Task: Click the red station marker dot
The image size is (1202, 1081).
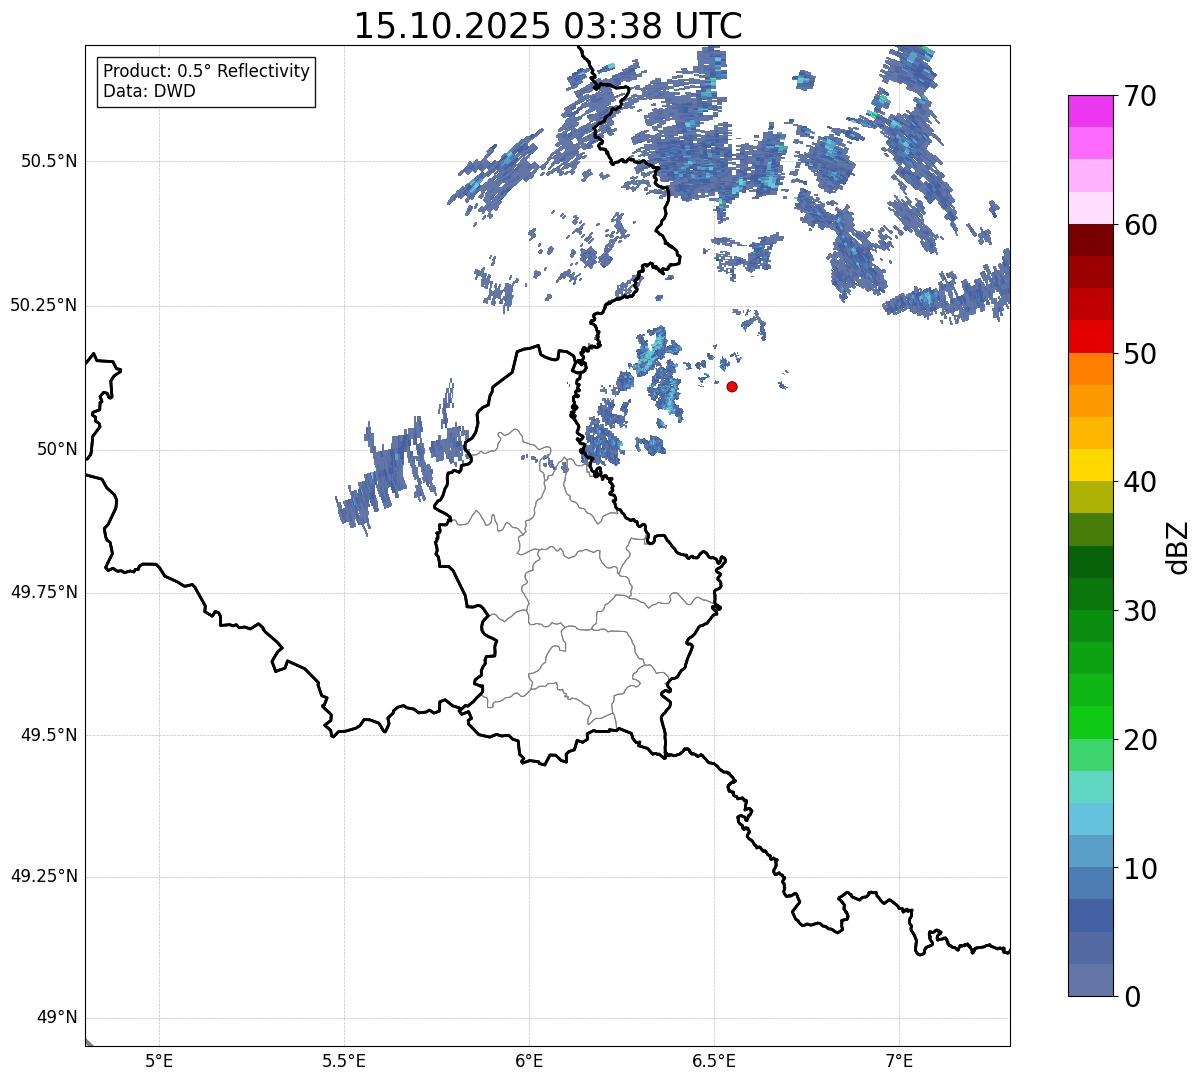Action: (x=732, y=386)
